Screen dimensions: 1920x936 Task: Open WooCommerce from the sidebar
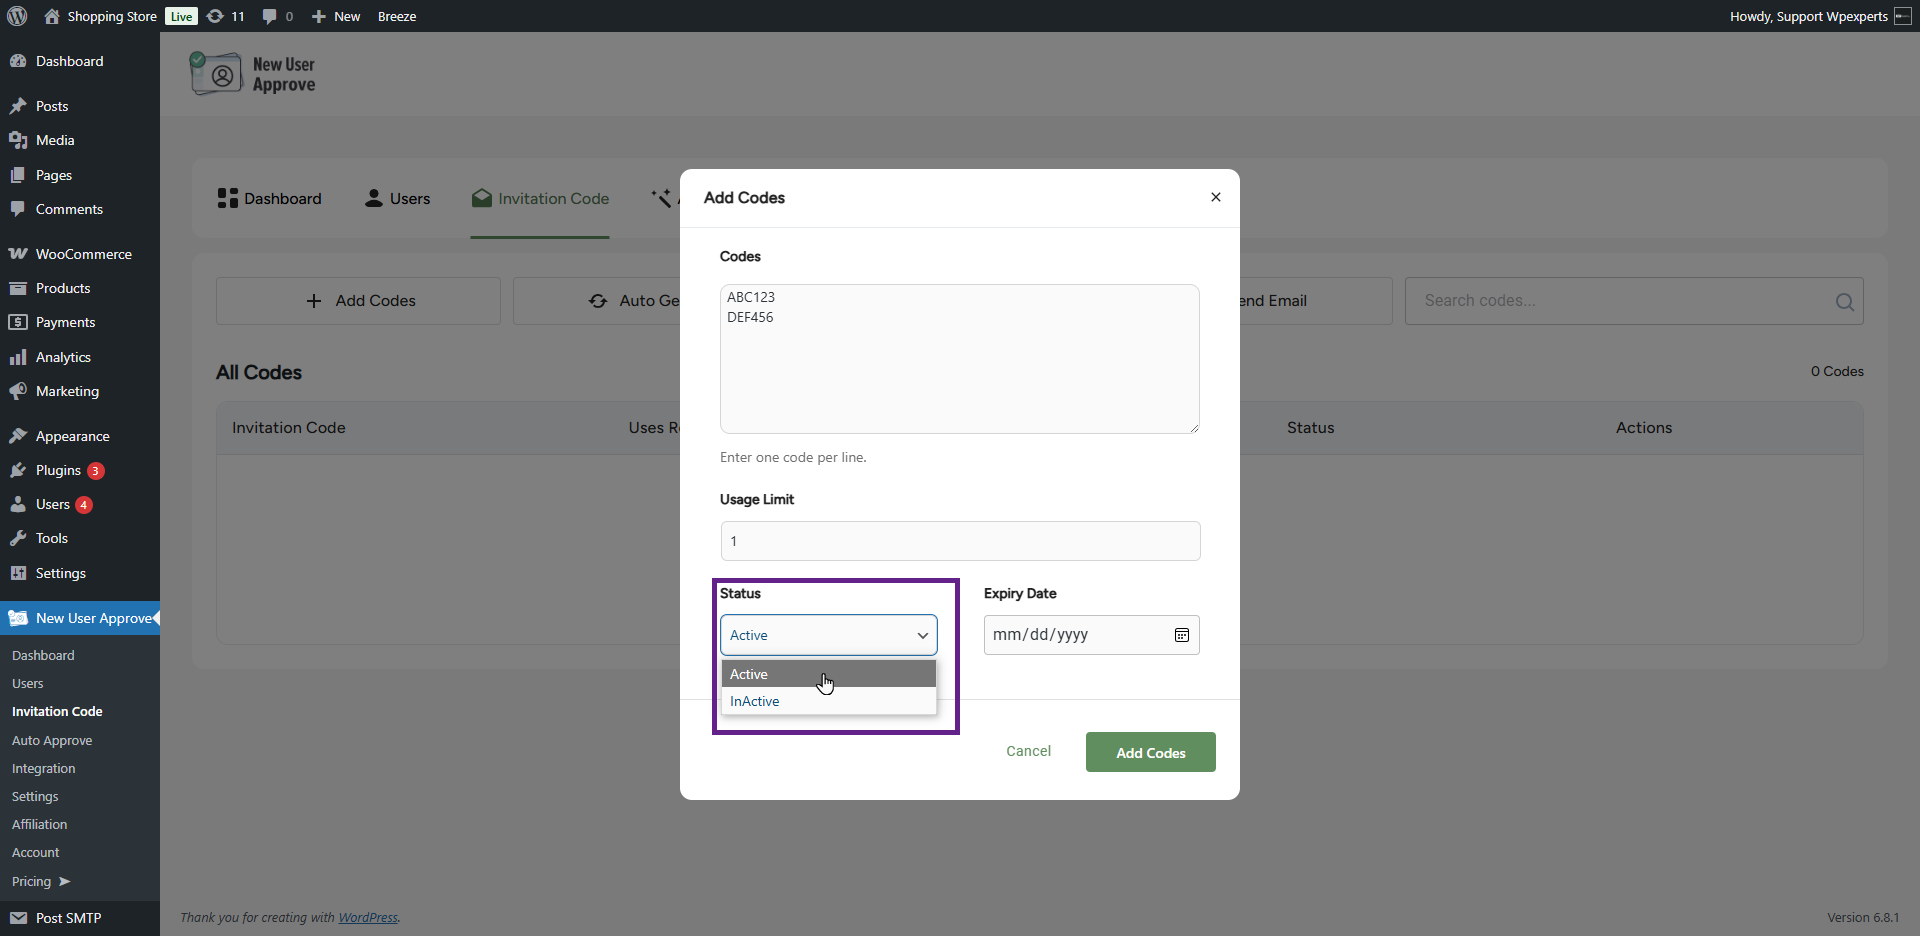pos(83,254)
